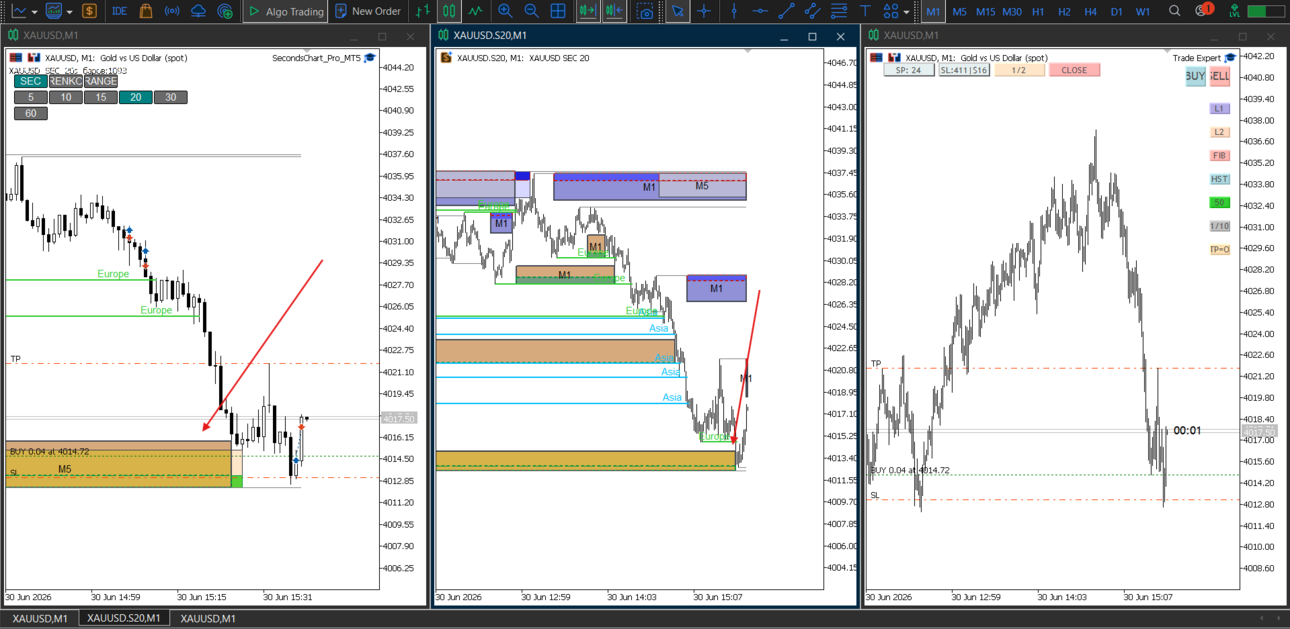
Task: Select the M15 timeframe
Action: point(985,11)
